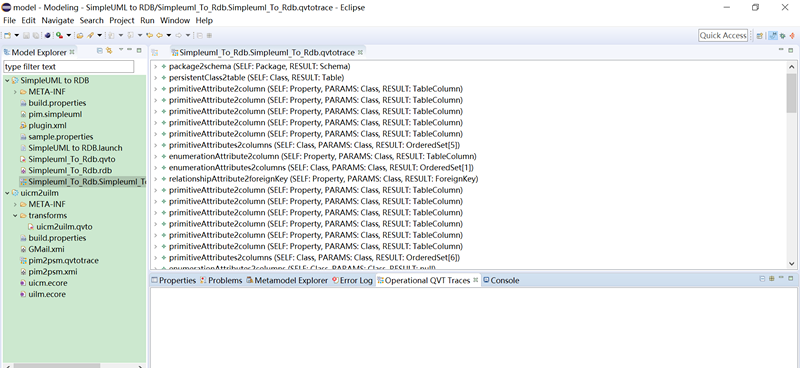Screen dimensions: 800x368
Task: Click the Search pencil toolbar icon
Action: pyautogui.click(x=90, y=35)
